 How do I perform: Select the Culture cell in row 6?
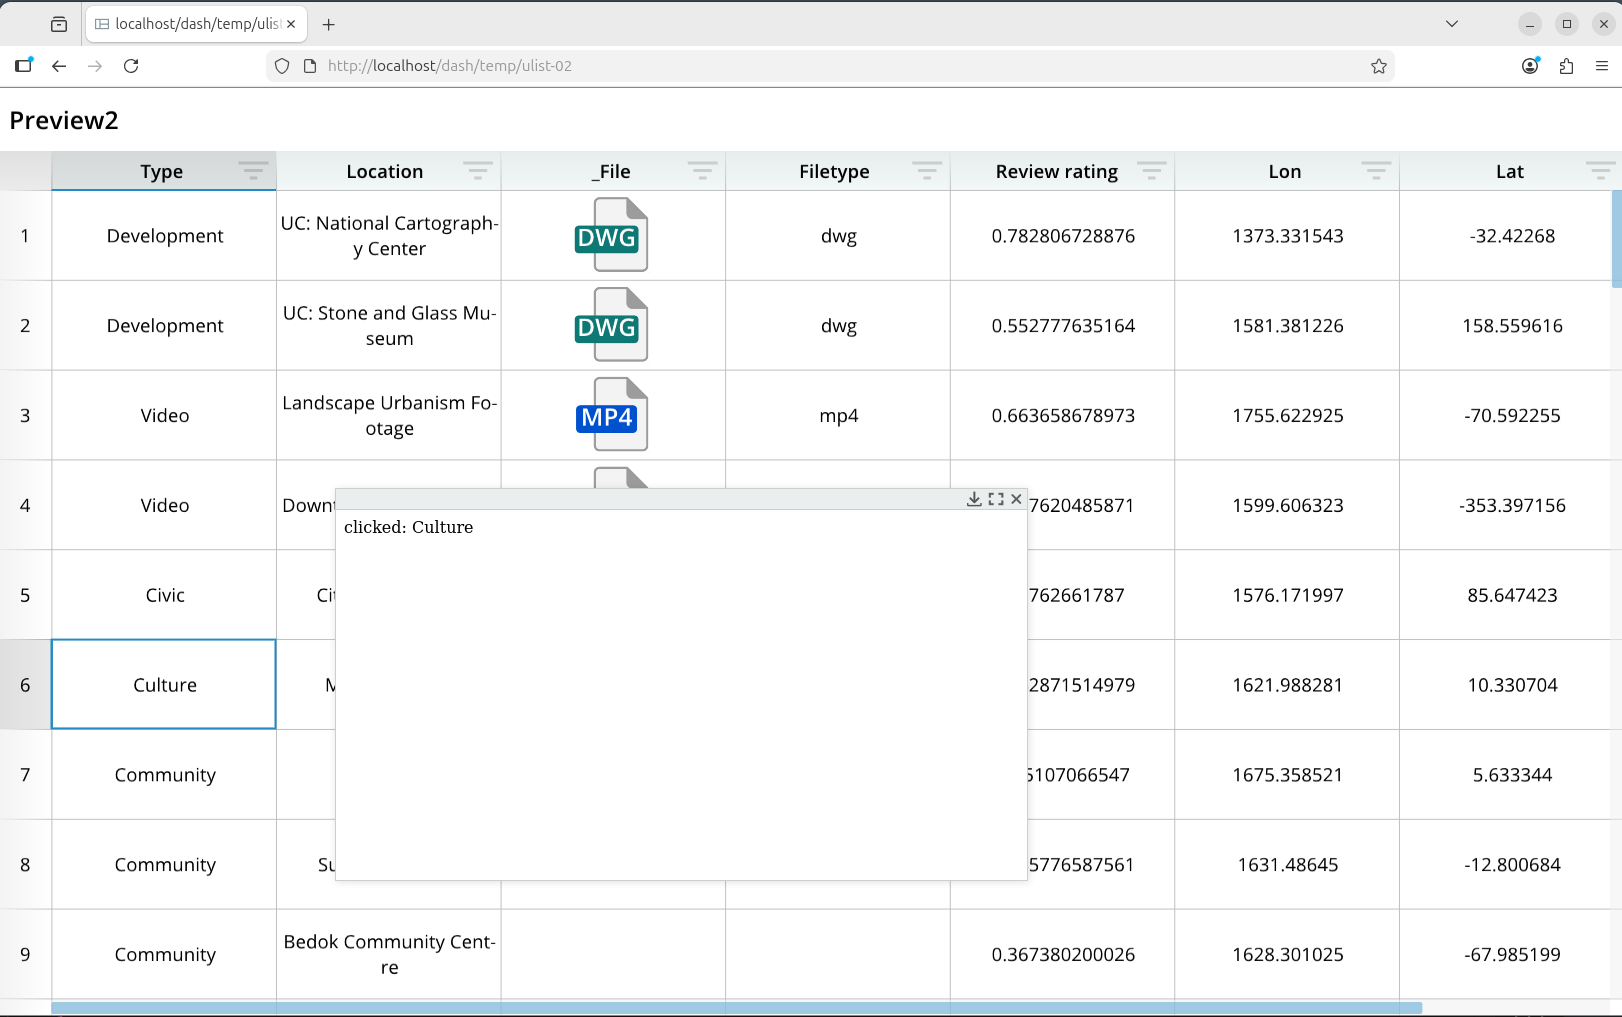(164, 685)
